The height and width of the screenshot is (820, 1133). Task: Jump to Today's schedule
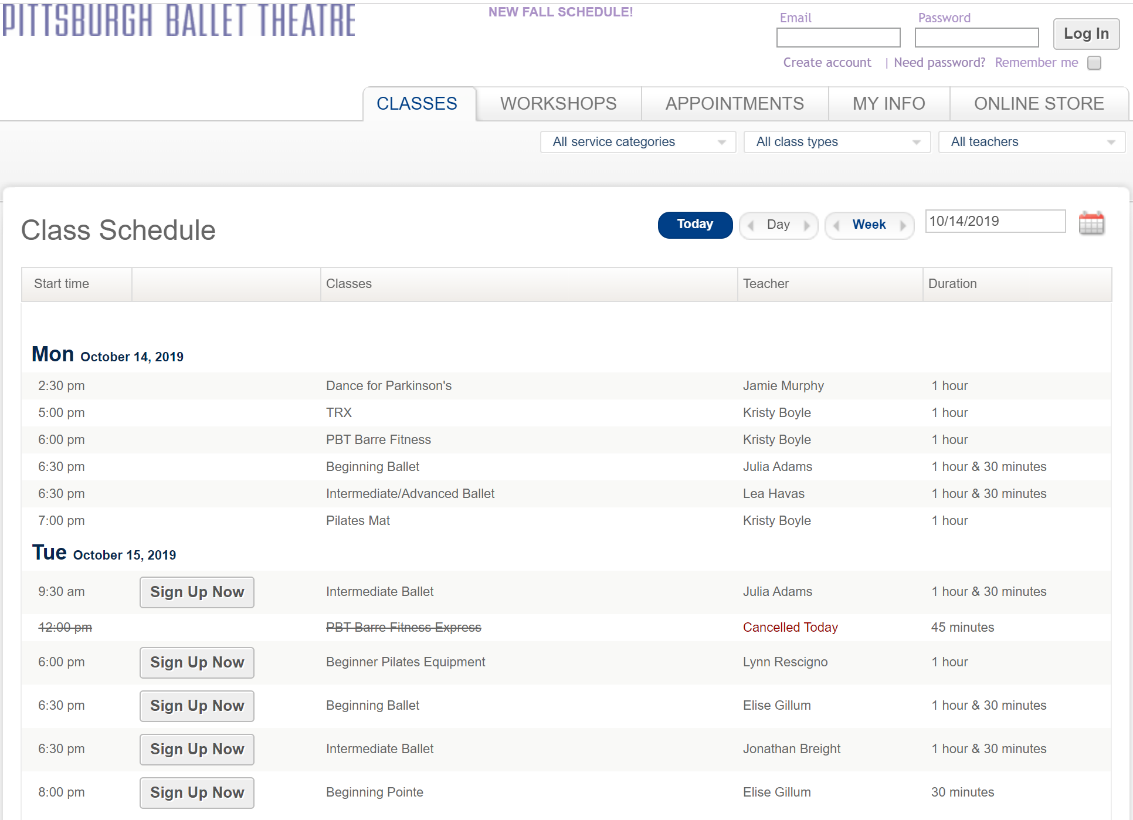point(695,225)
